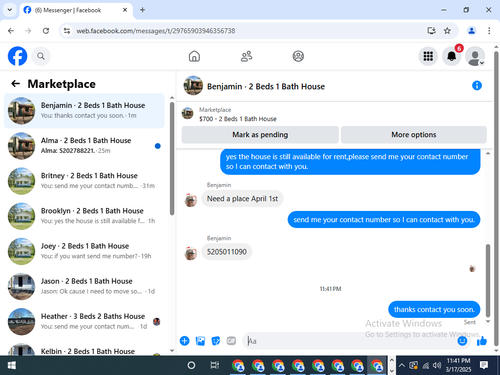
Task: Send a thumbs up like
Action: pyautogui.click(x=482, y=341)
